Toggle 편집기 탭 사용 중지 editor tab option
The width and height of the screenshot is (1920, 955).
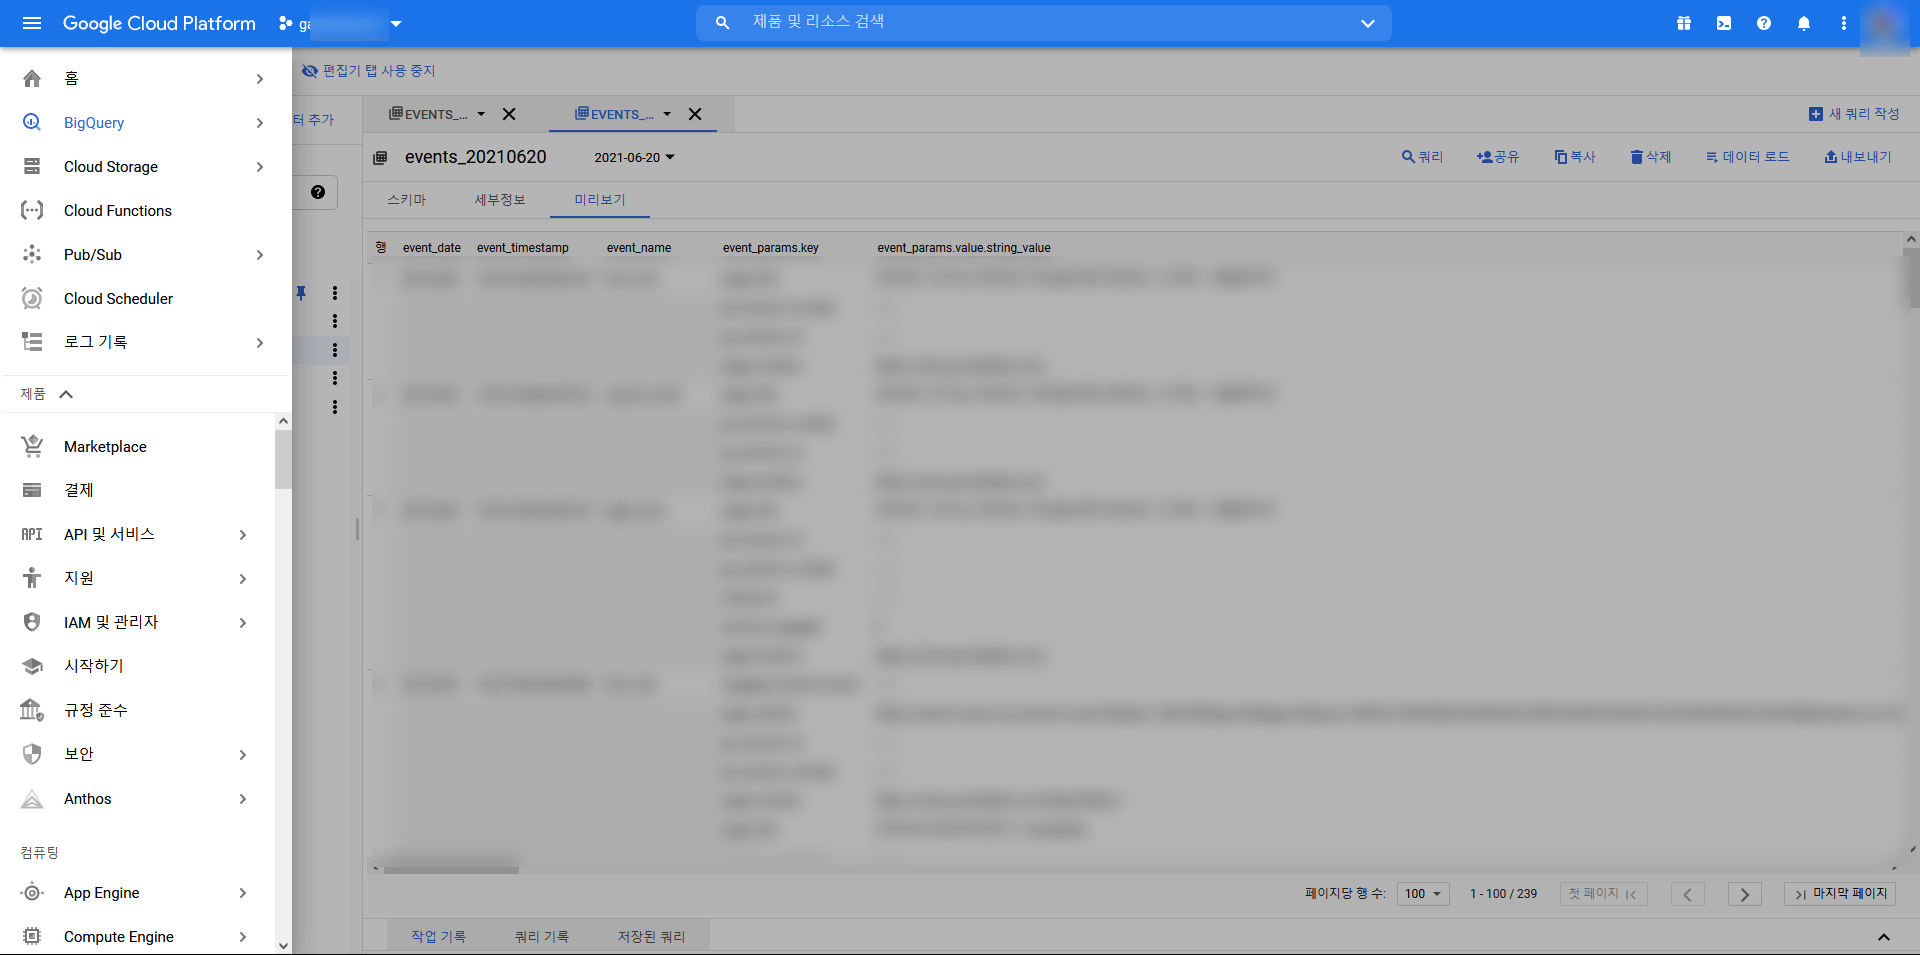tap(369, 71)
